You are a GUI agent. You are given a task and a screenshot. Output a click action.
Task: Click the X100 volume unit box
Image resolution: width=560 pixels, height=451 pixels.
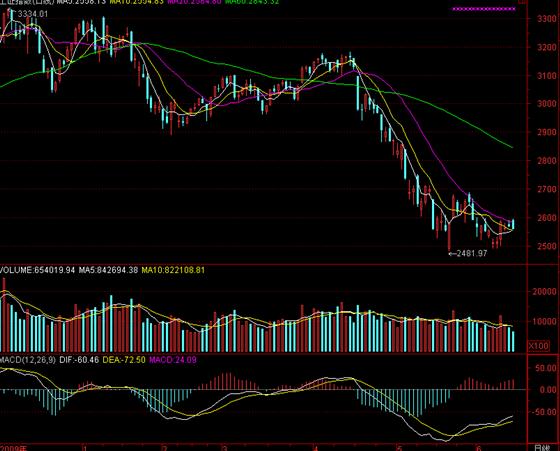[539, 346]
